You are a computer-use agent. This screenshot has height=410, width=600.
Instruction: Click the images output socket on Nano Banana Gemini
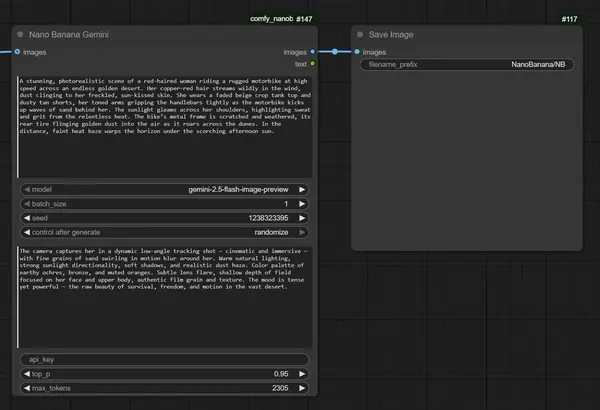313,52
